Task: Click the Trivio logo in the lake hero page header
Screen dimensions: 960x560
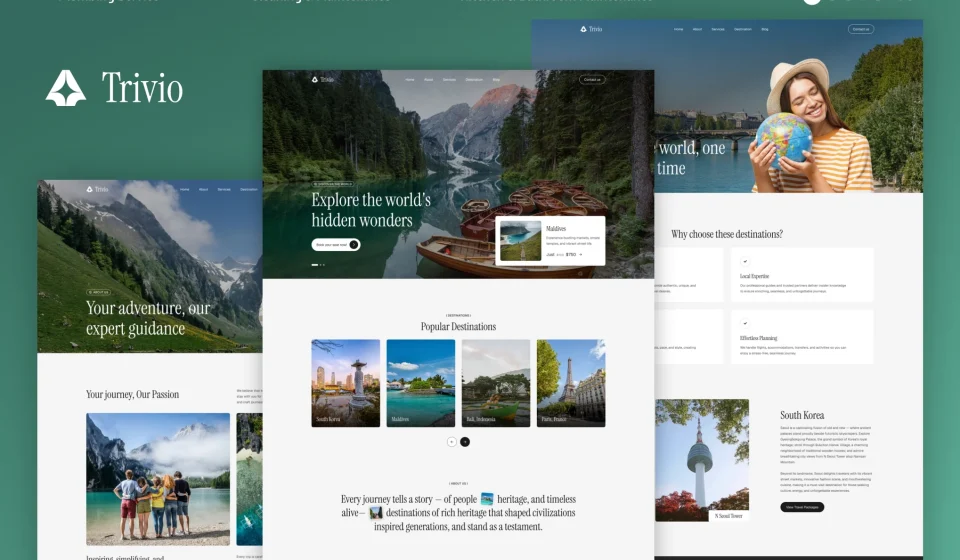Action: (x=323, y=80)
